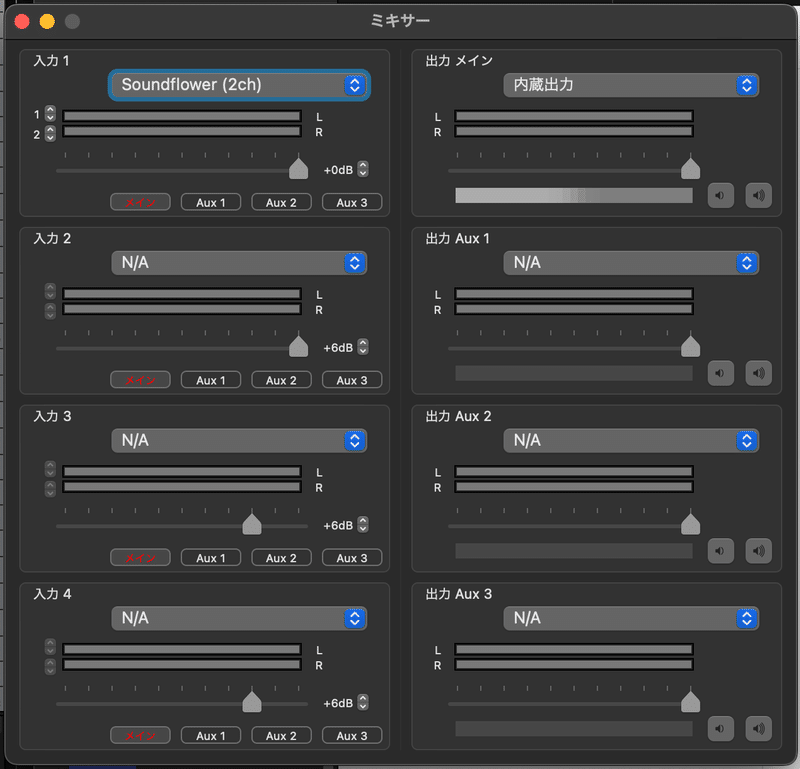The height and width of the screenshot is (769, 800).
Task: Close the ミキサー window
Action: [x=22, y=21]
